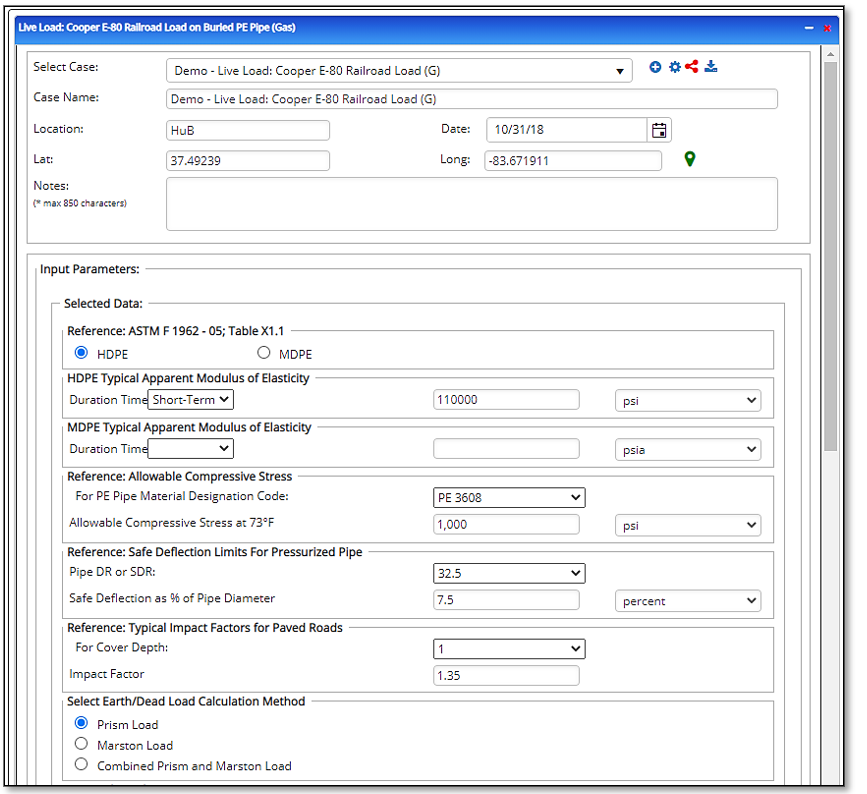This screenshot has width=867, height=794.
Task: Choose the Marston Load calculation method
Action: point(81,743)
